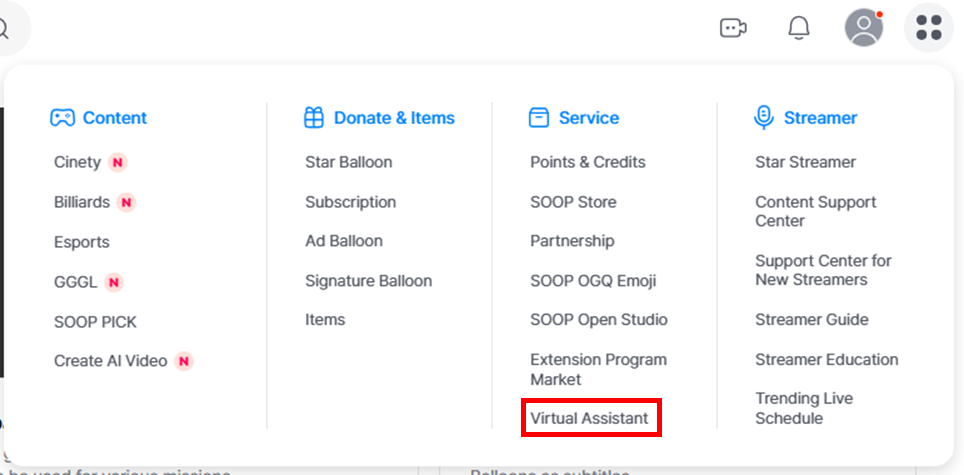Click the broadcast camera icon

[733, 28]
